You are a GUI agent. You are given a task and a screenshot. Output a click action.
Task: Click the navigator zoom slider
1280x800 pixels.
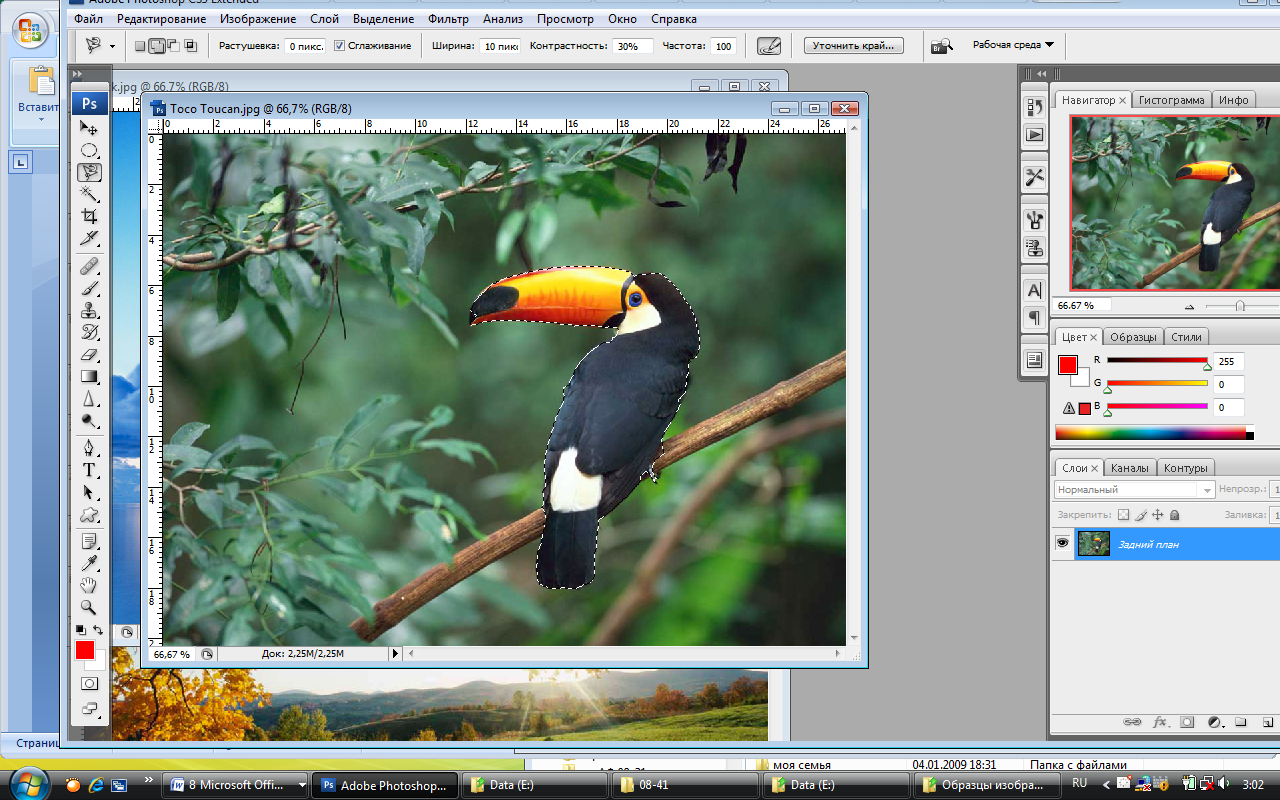point(1241,306)
